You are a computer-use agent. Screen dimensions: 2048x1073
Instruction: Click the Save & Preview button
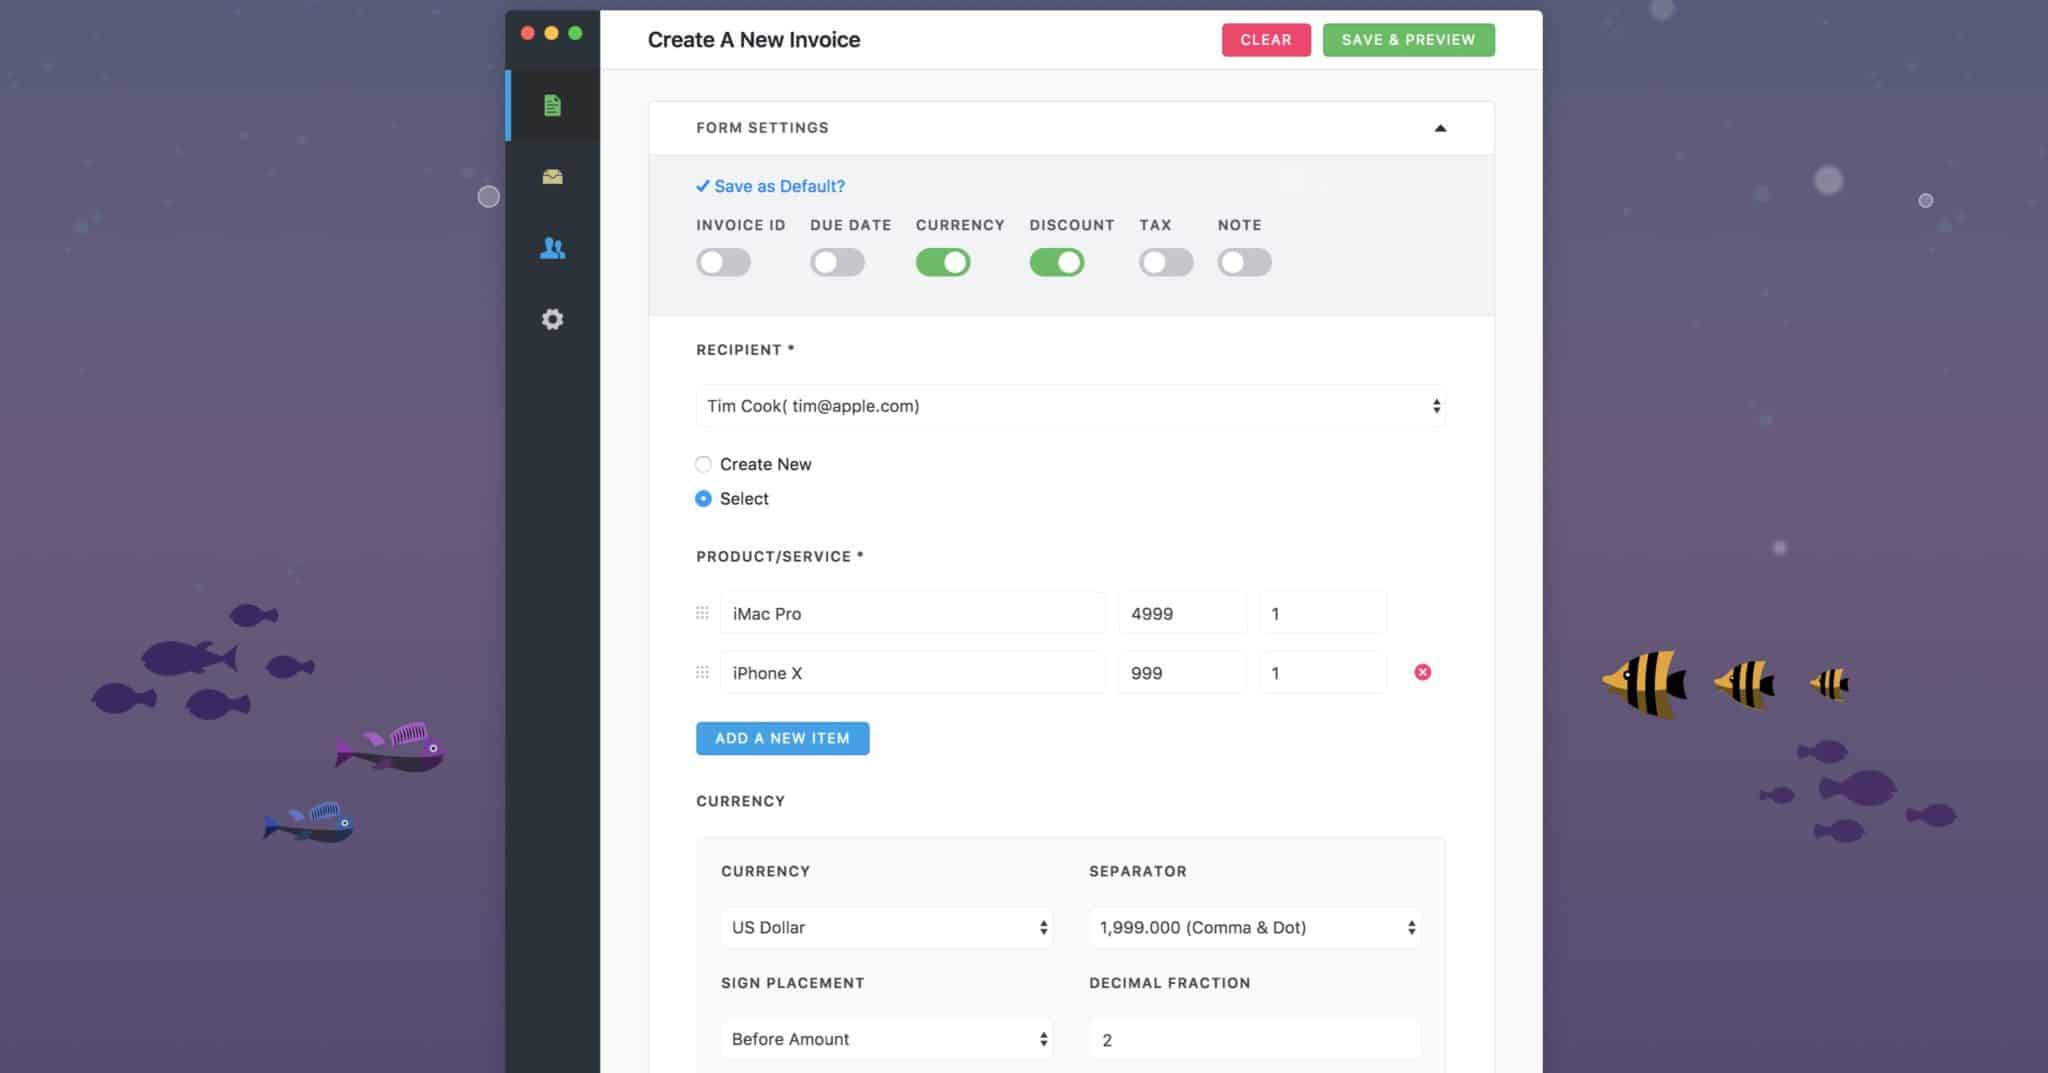(1408, 40)
